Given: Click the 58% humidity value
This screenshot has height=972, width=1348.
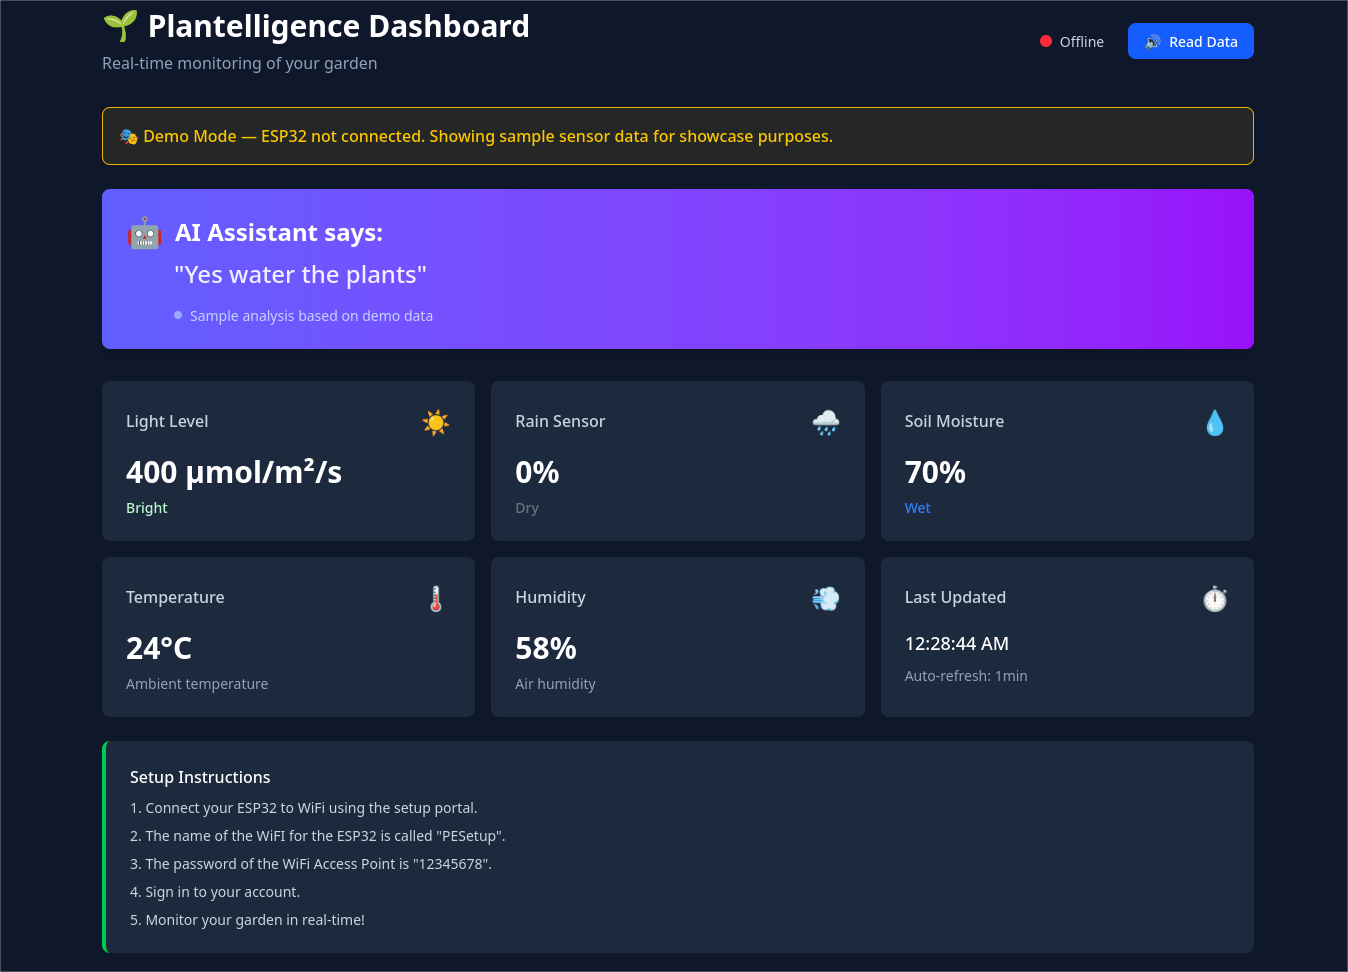Looking at the screenshot, I should point(546,648).
